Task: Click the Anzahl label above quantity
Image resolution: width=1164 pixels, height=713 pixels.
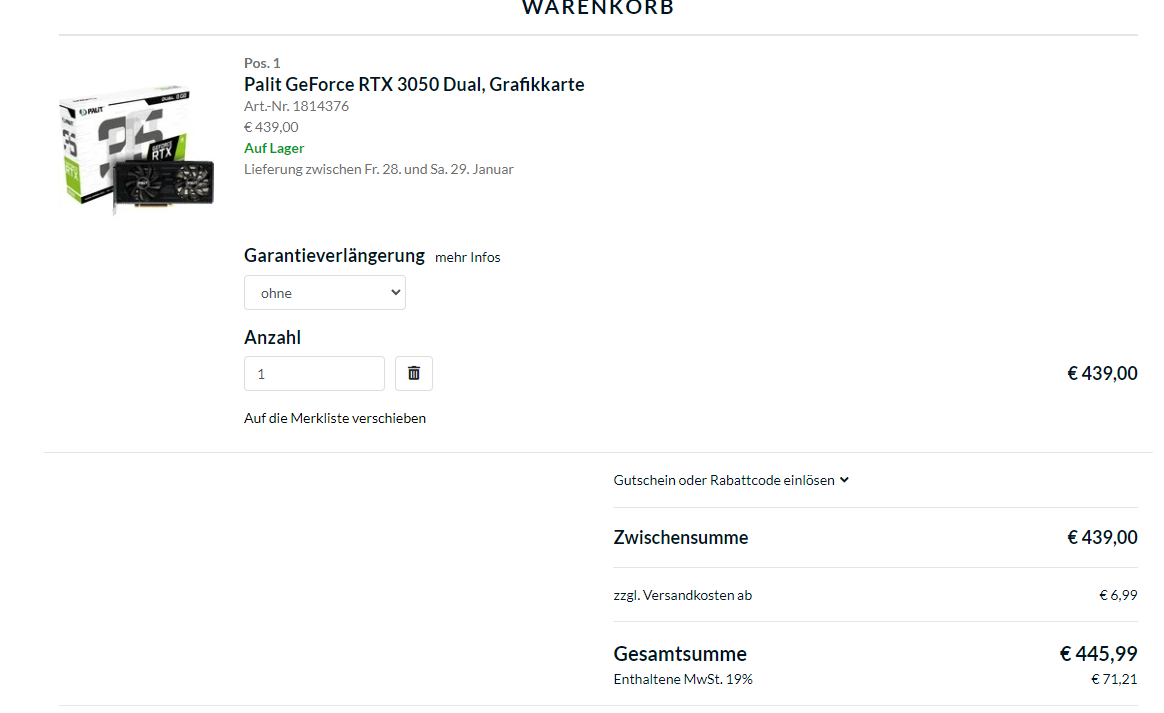Action: point(272,337)
